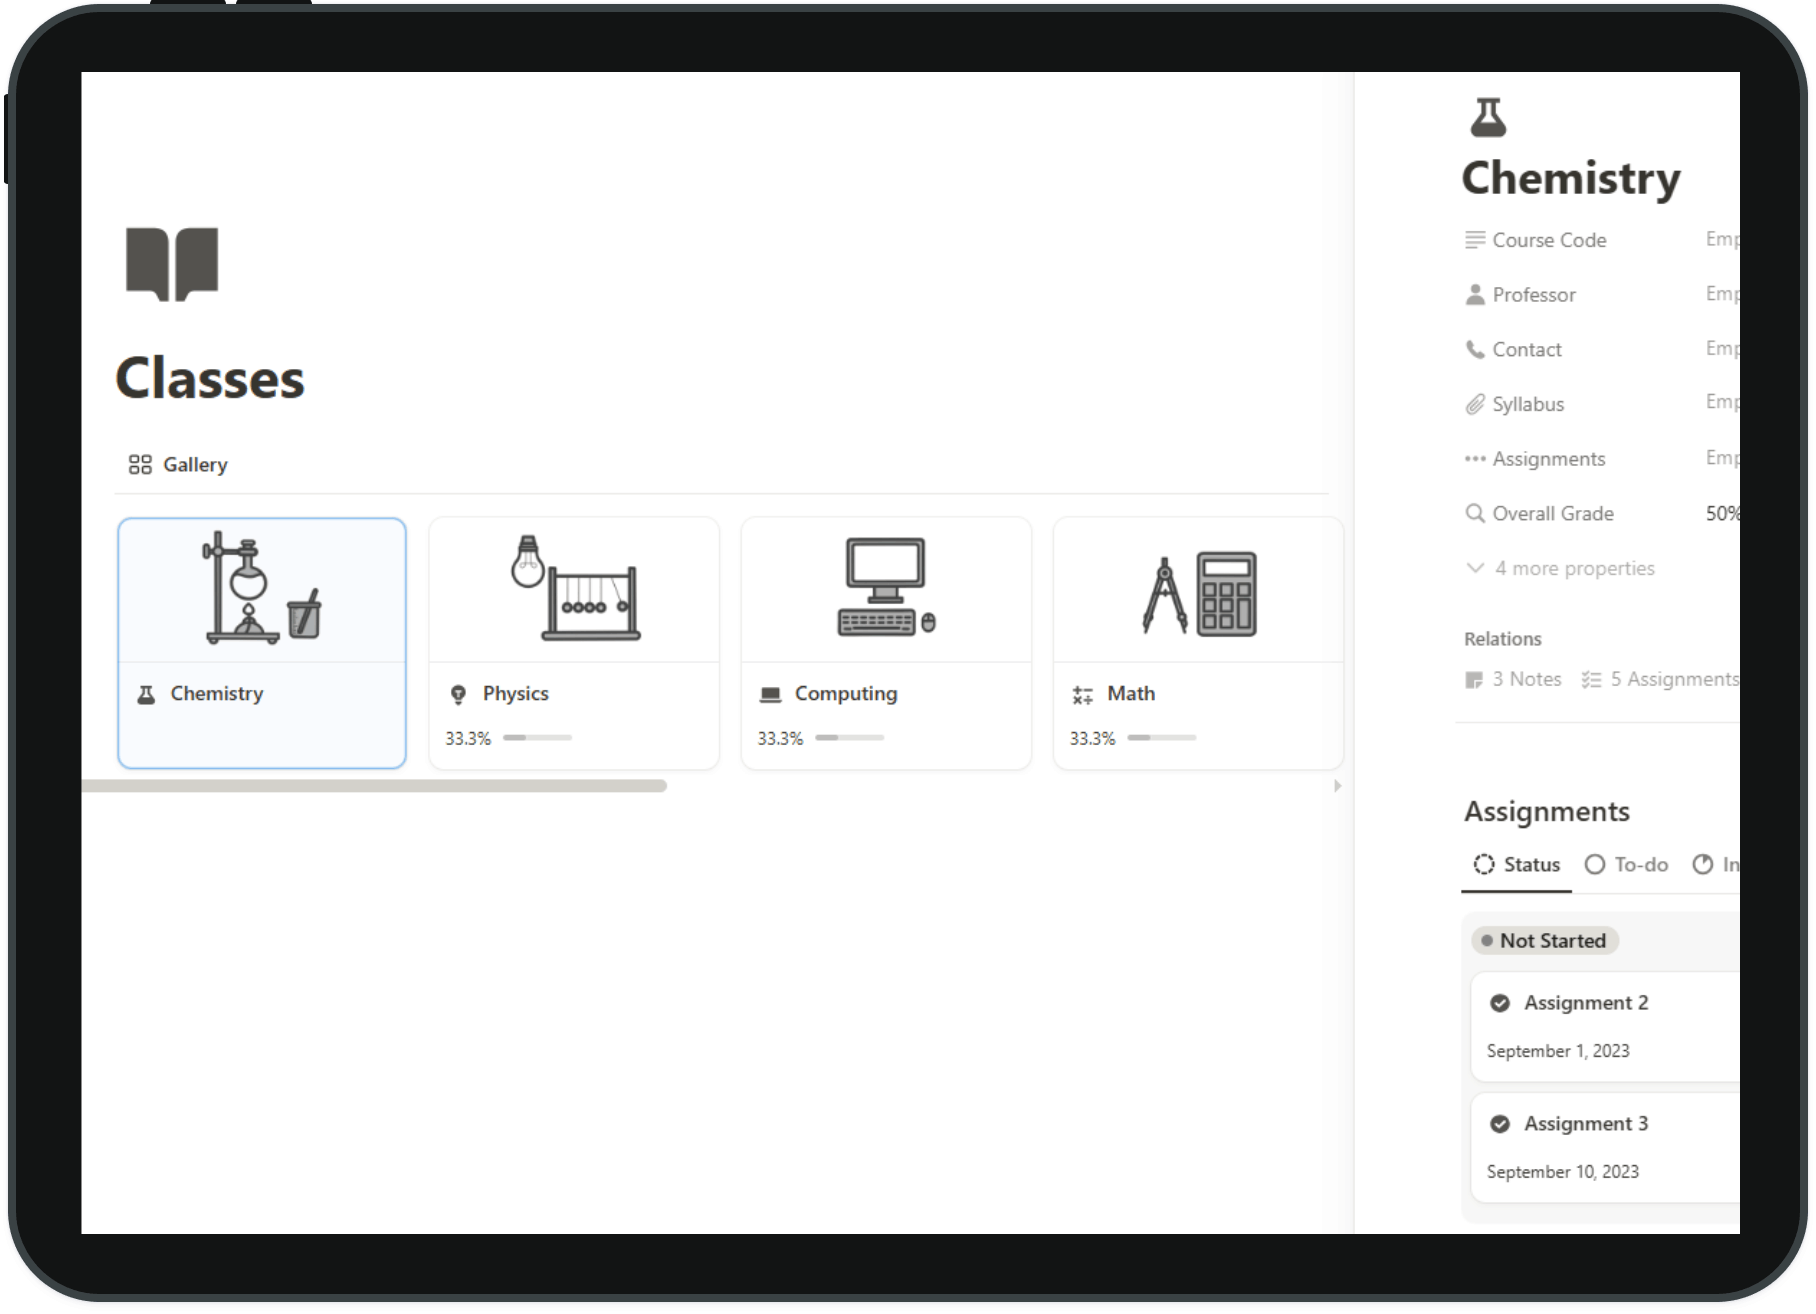Click the Overall Grade property label
This screenshot has width=1816, height=1314.
(1553, 514)
